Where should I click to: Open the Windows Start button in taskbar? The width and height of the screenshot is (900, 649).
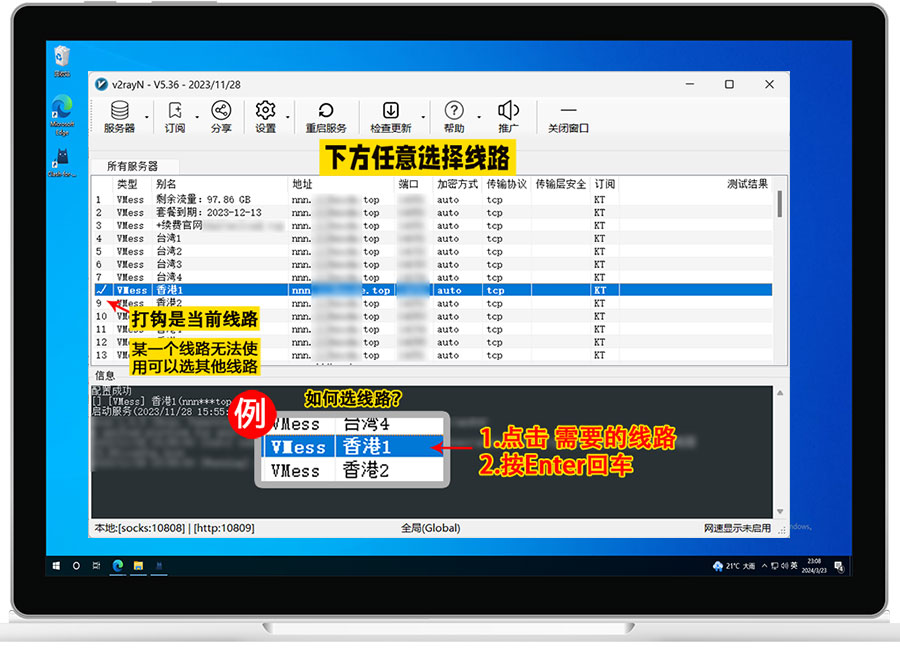coord(57,565)
